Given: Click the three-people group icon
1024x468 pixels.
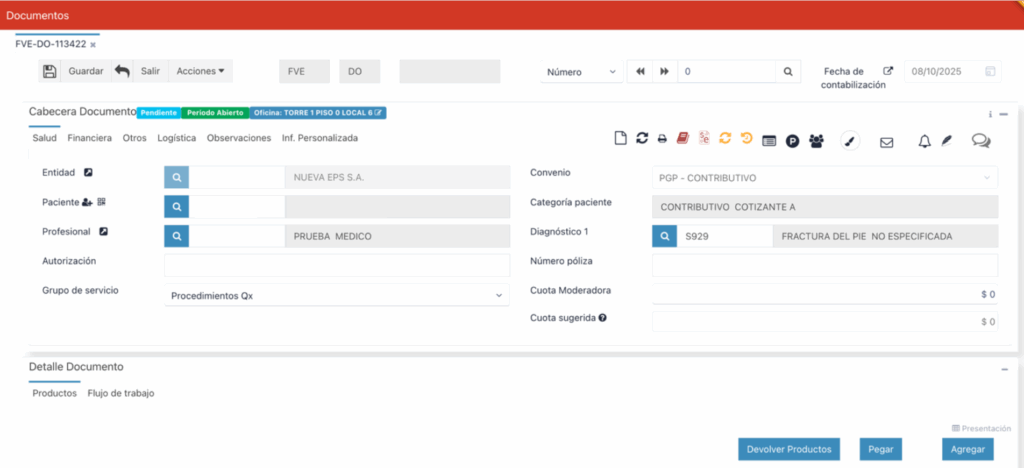Looking at the screenshot, I should point(817,141).
